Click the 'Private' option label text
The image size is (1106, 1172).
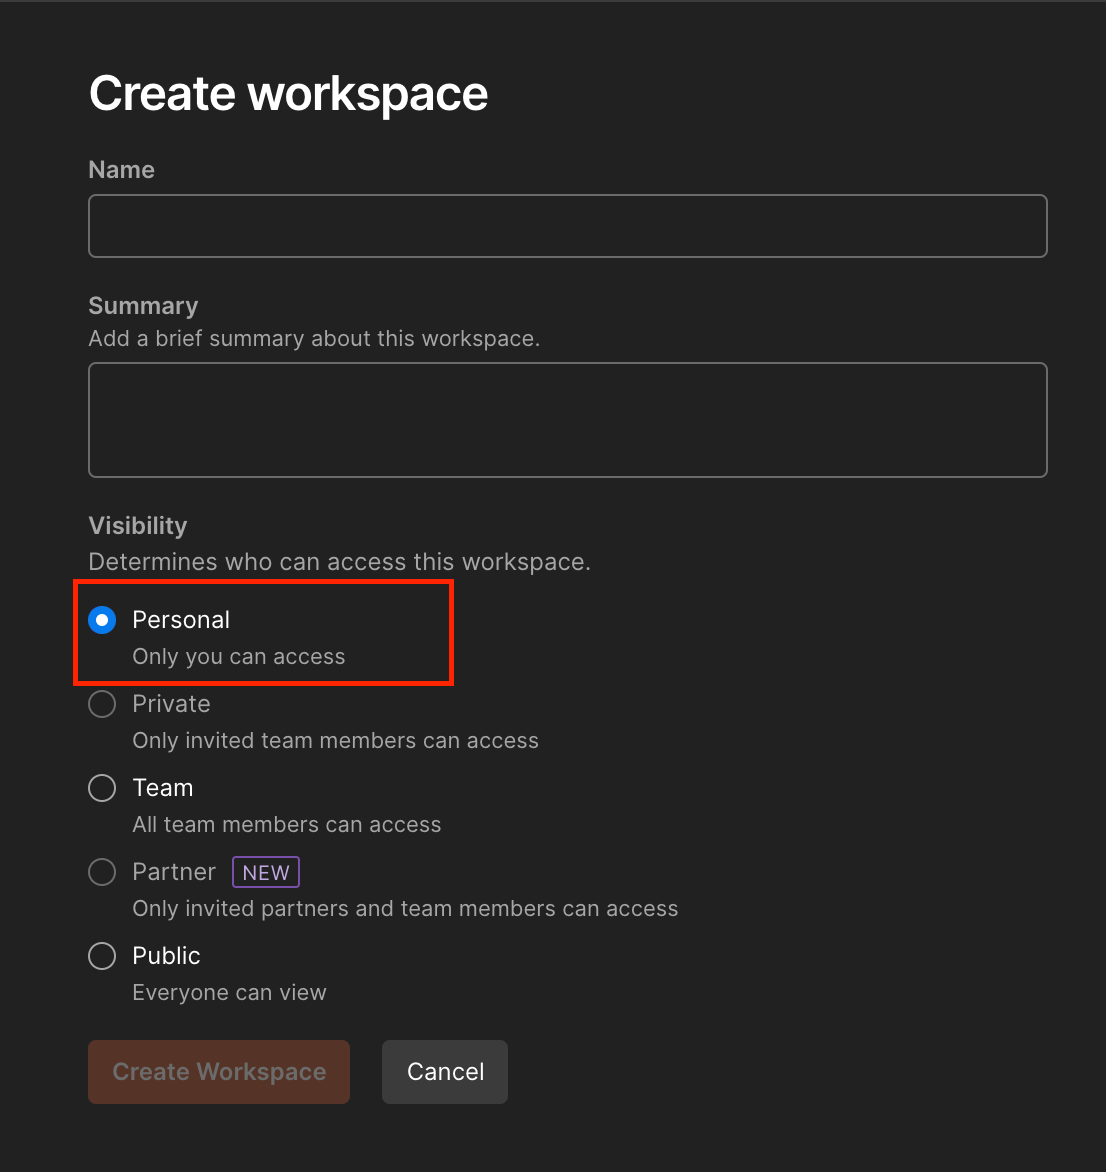click(x=171, y=704)
